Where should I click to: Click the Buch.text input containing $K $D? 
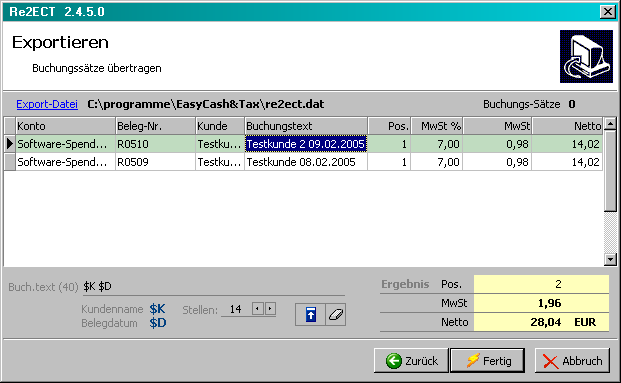click(x=213, y=286)
